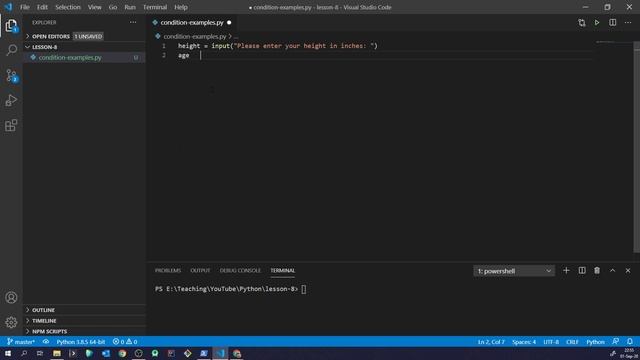Screen dimensions: 640x360
Task: Open notifications bell in status bar
Action: (630, 342)
